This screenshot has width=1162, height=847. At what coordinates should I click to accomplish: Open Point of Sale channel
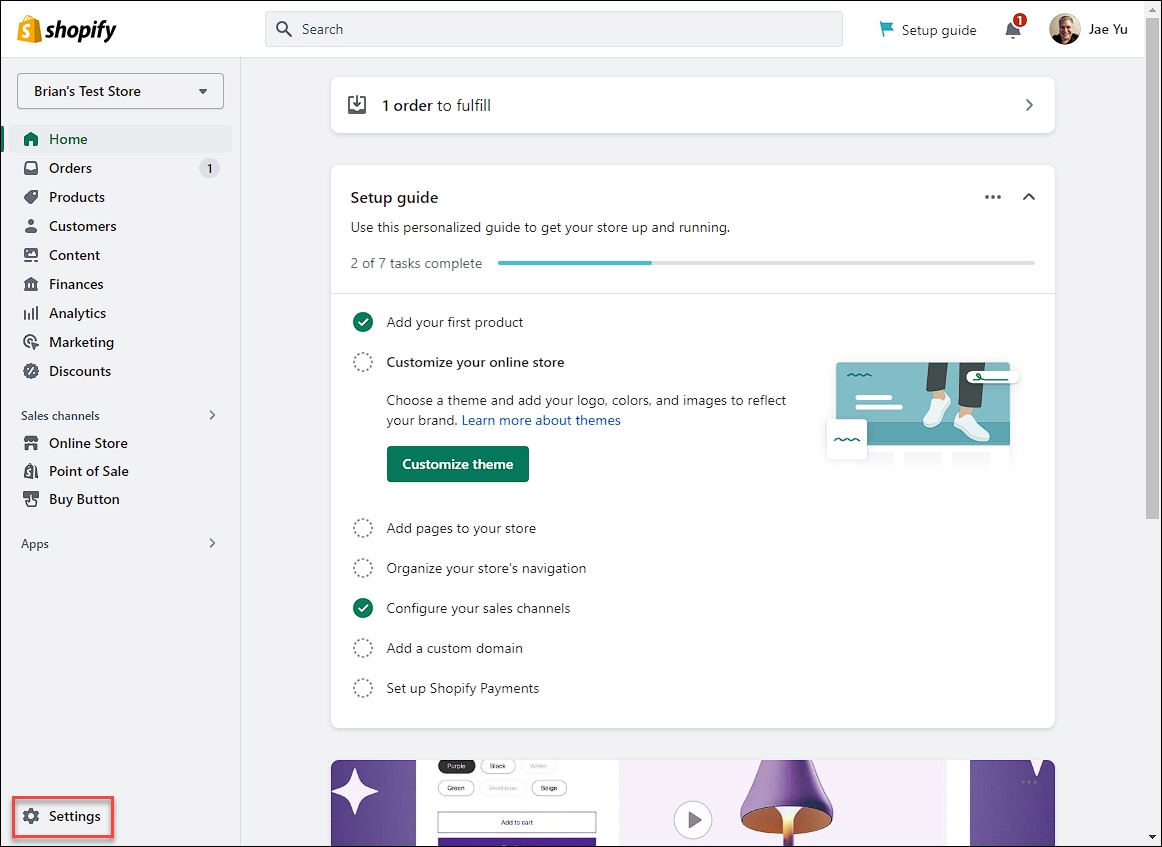pyautogui.click(x=91, y=471)
